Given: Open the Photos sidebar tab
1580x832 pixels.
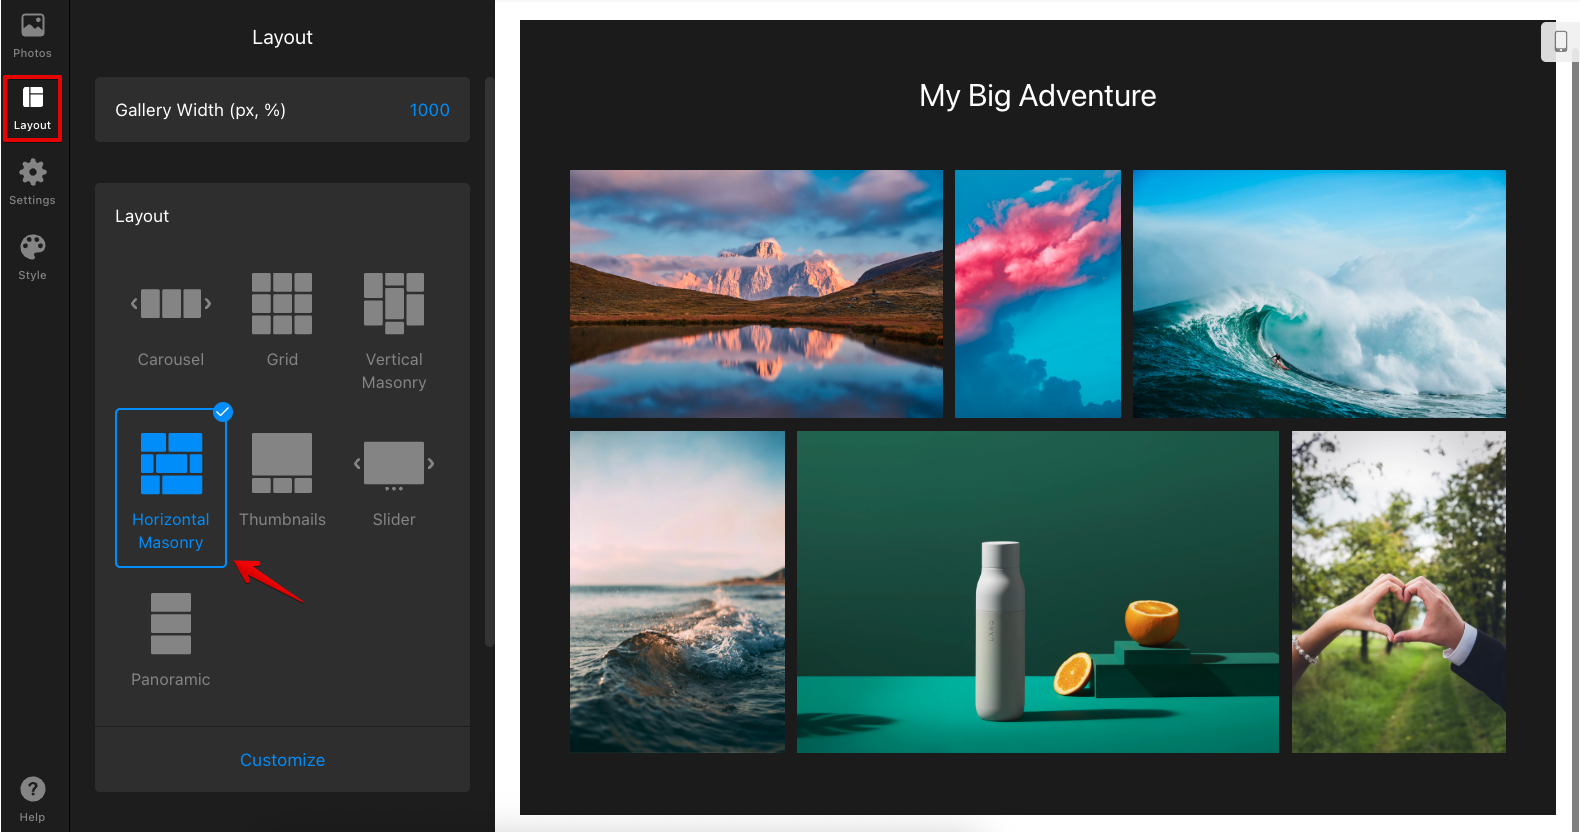Looking at the screenshot, I should point(32,36).
